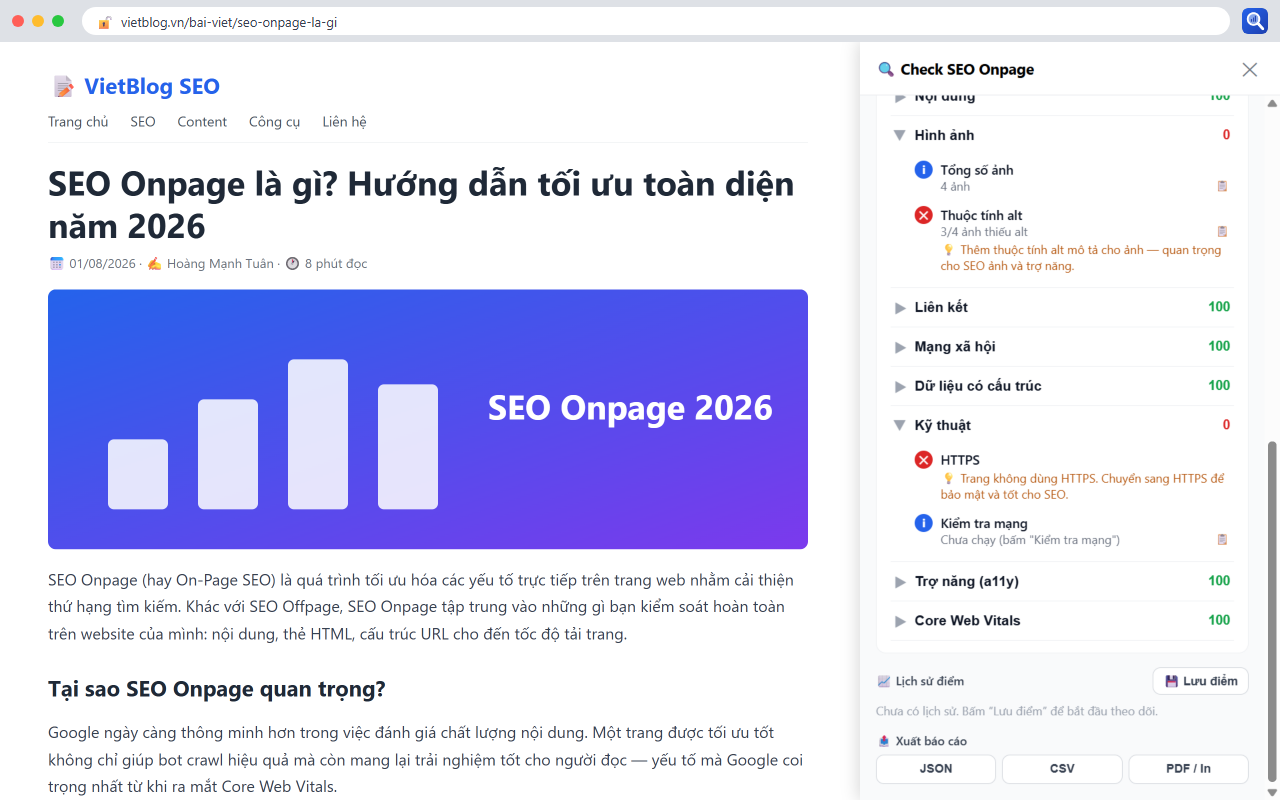Click the SEO panel's vertical scrollbar thumb
The image size is (1280, 800).
(x=1272, y=610)
